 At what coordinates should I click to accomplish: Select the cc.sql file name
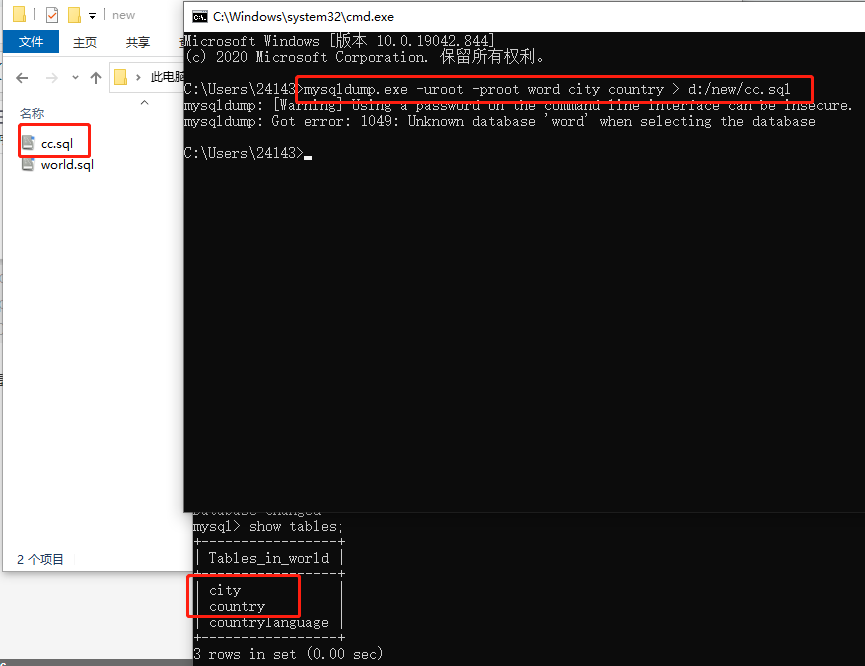click(57, 144)
